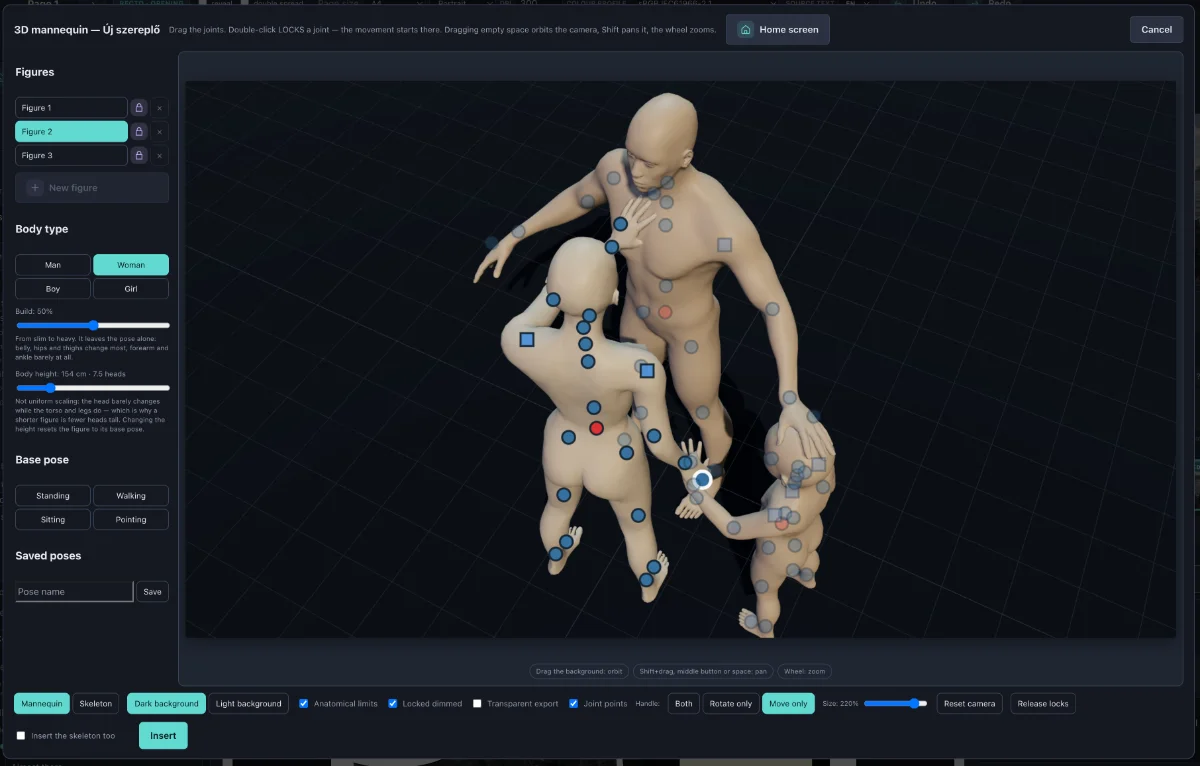This screenshot has height=766, width=1200.
Task: Select the Light background option
Action: pos(249,703)
